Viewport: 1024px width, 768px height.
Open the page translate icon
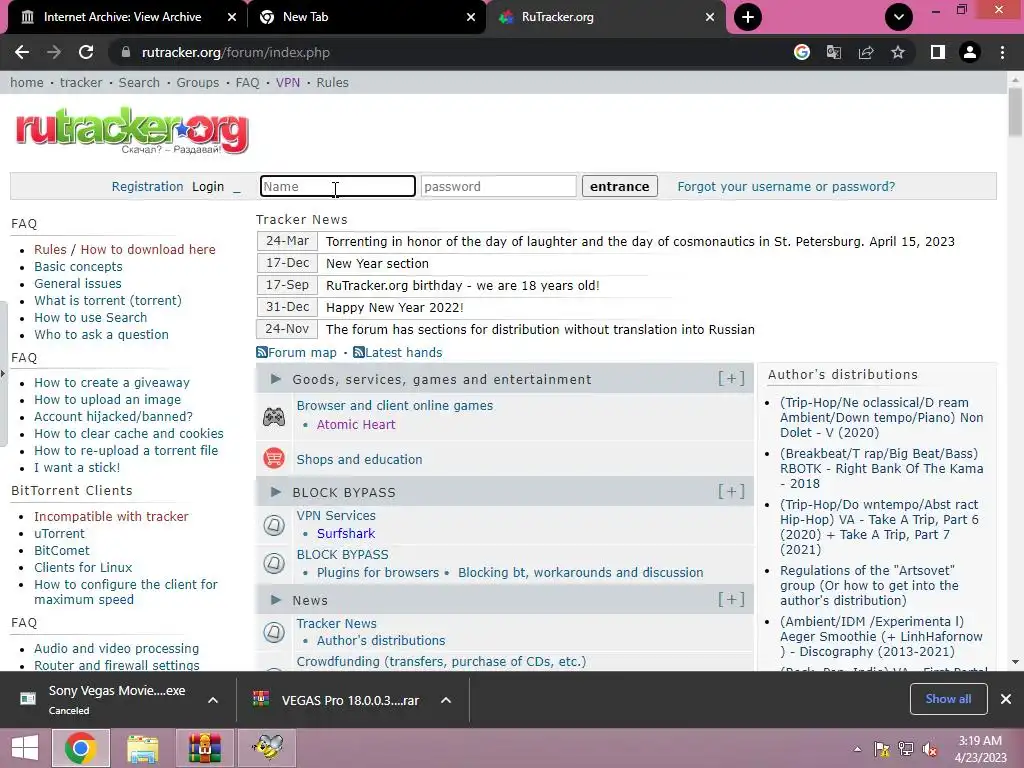tap(834, 52)
